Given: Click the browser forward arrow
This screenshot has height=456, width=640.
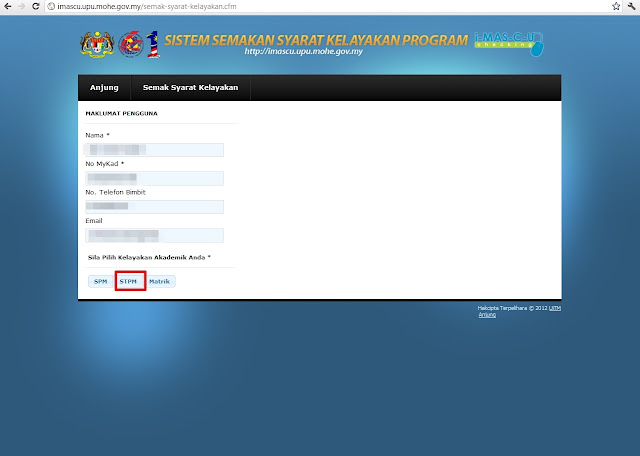Looking at the screenshot, I should [21, 6].
